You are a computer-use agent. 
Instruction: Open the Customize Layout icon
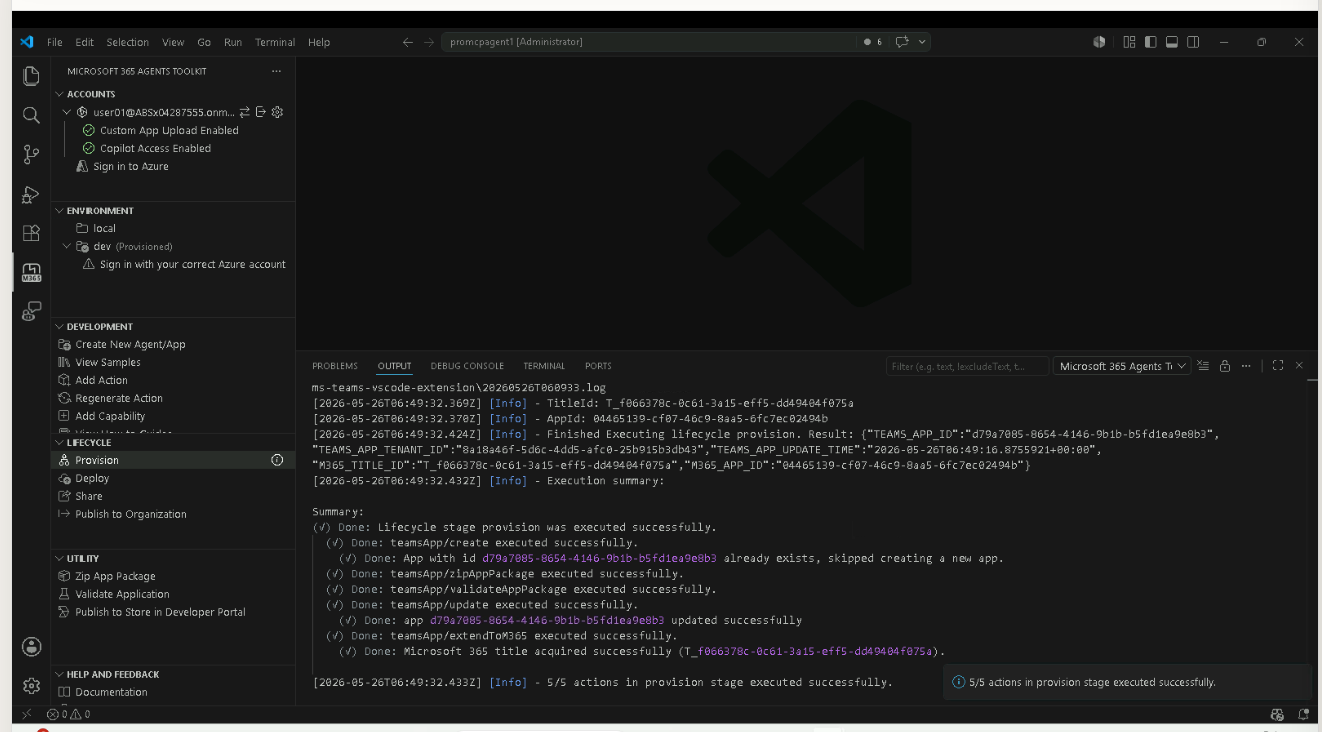click(x=1129, y=42)
